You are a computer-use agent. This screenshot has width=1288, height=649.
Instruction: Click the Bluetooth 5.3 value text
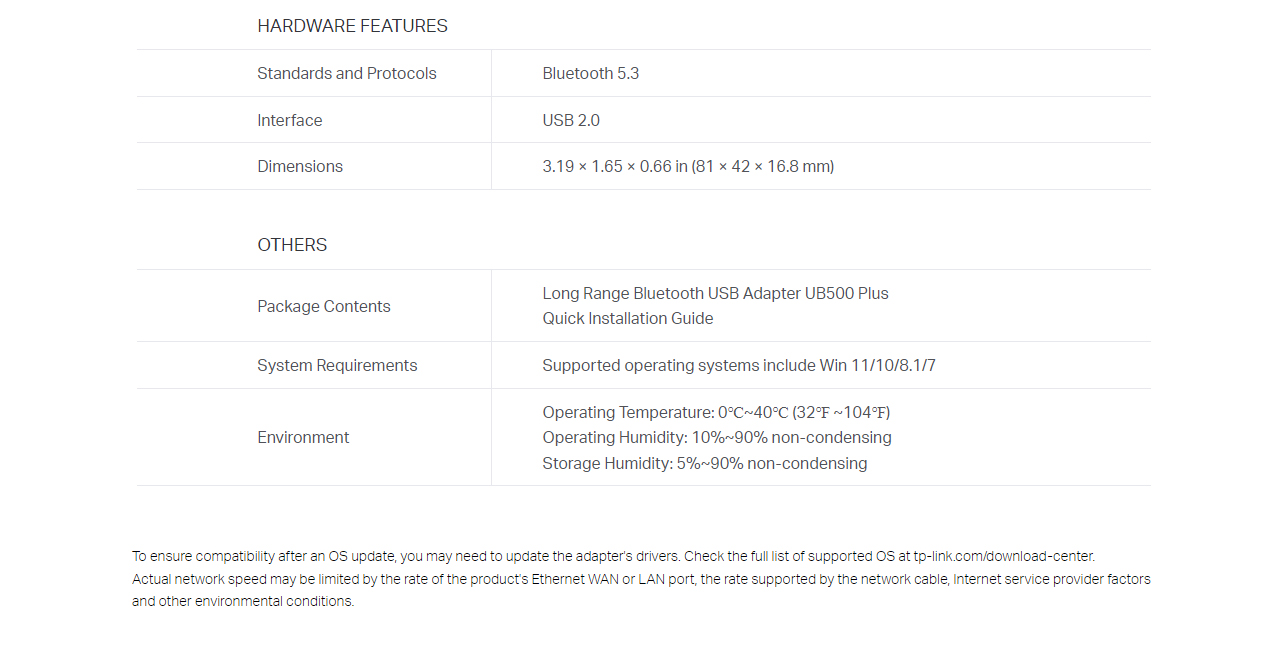click(591, 73)
